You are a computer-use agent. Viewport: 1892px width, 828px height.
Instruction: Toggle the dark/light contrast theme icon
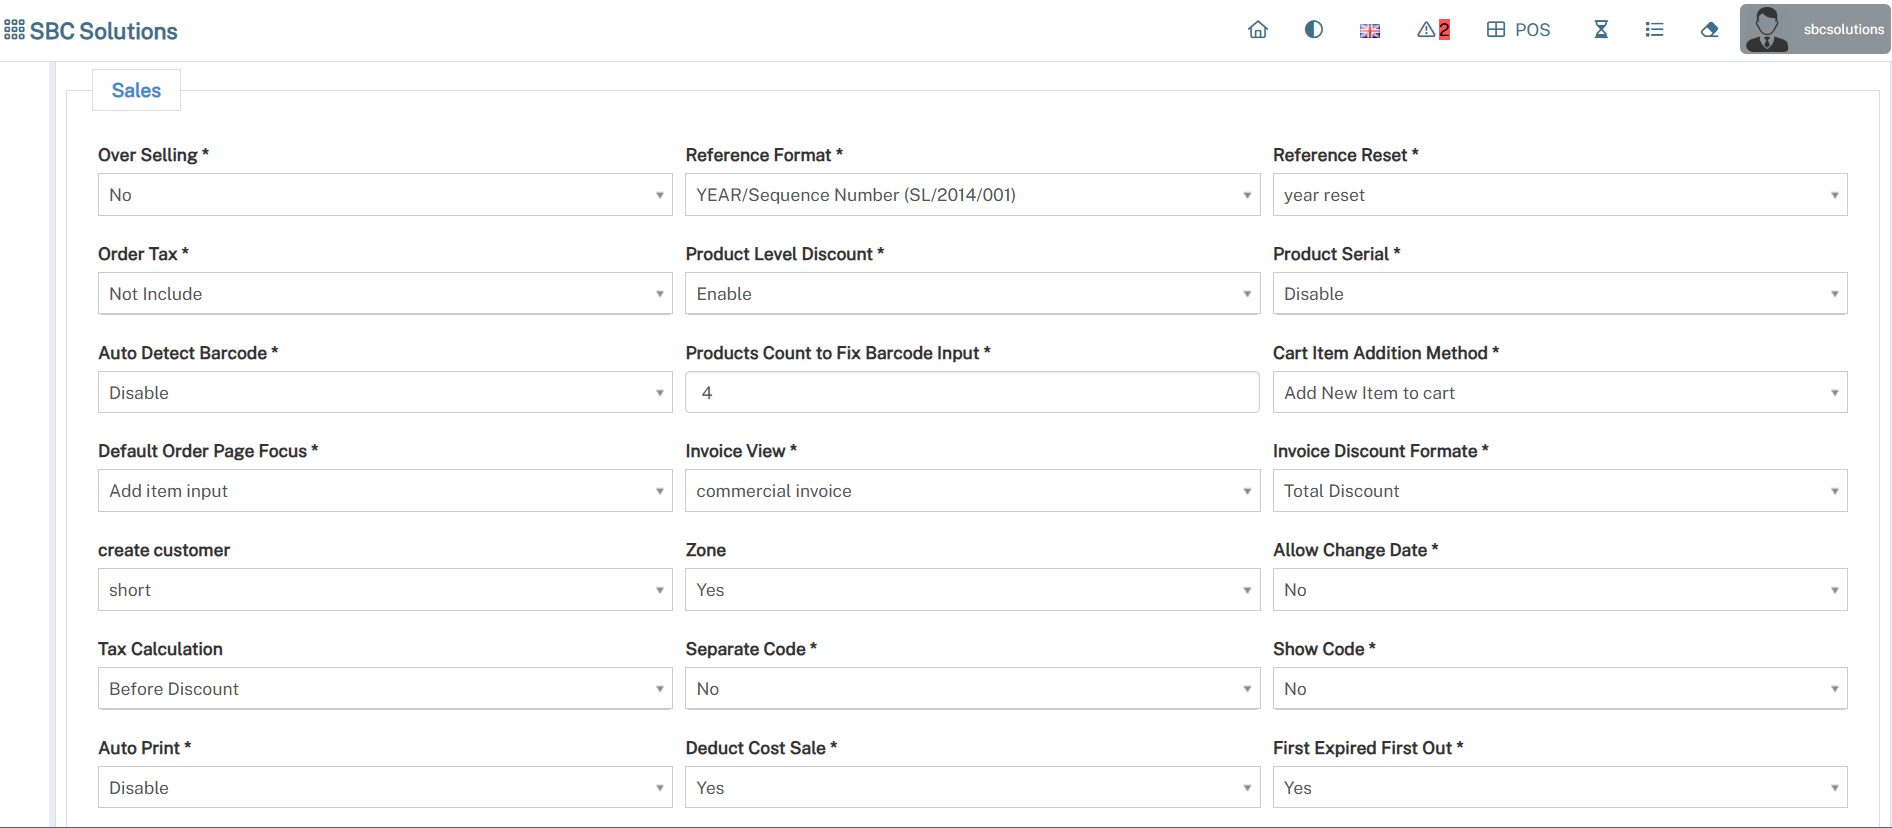pyautogui.click(x=1314, y=30)
